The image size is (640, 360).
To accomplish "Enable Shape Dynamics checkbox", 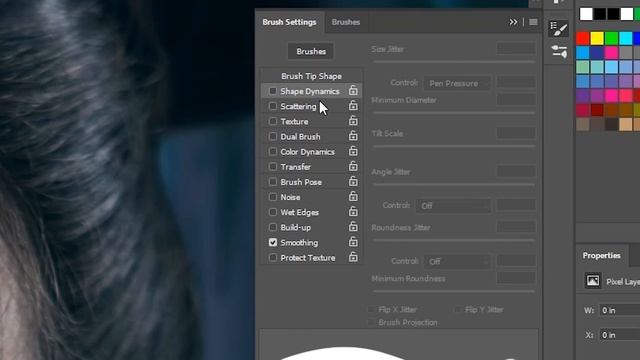I will [273, 91].
